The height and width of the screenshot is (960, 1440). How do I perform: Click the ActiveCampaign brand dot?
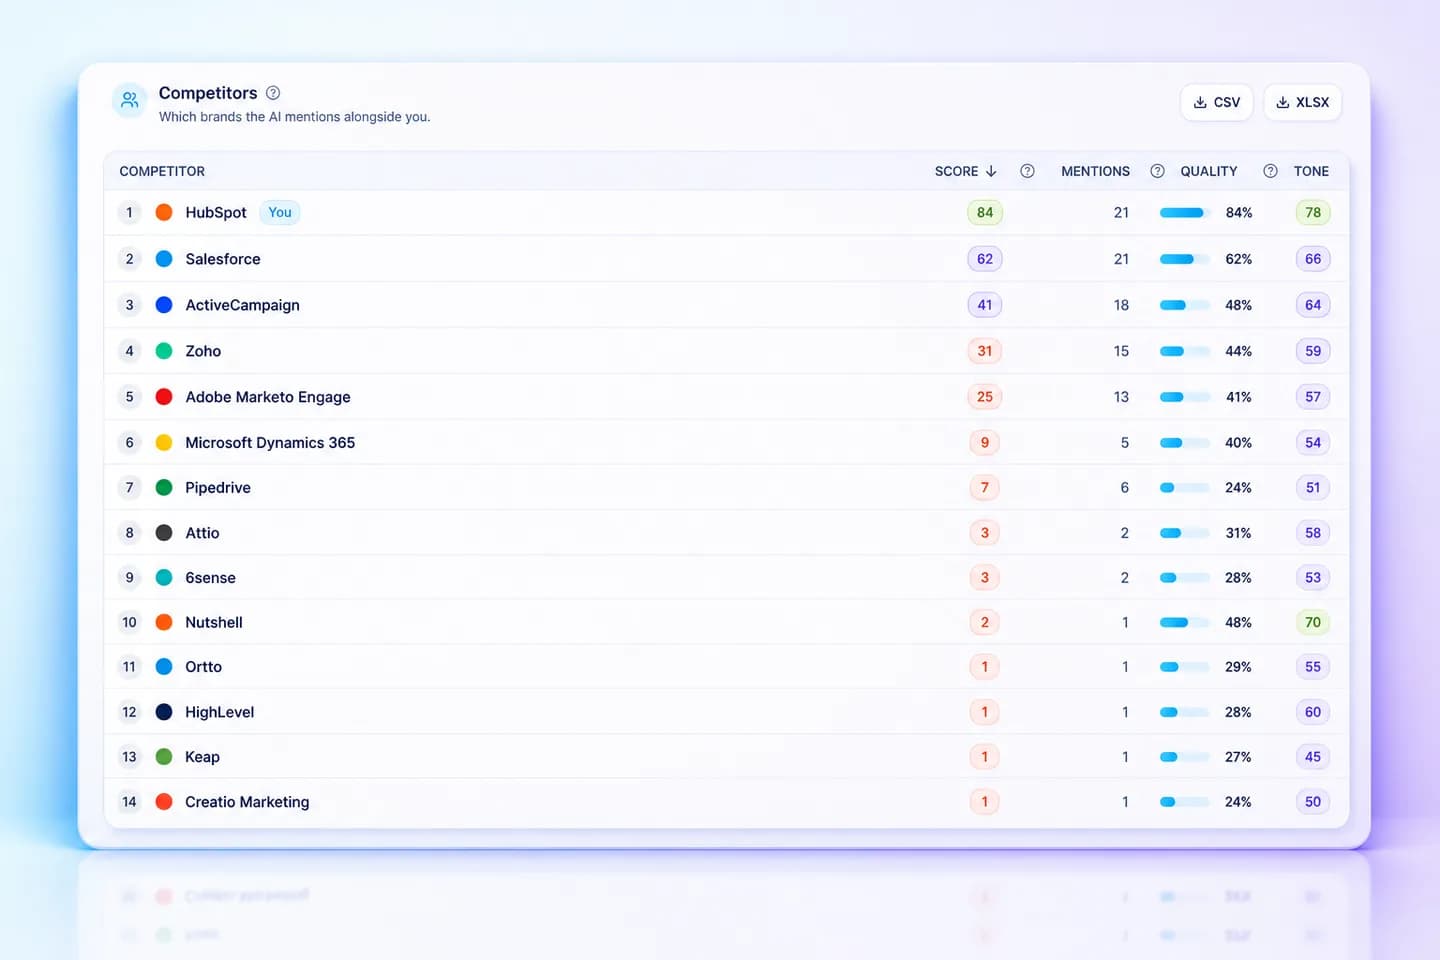tap(164, 305)
